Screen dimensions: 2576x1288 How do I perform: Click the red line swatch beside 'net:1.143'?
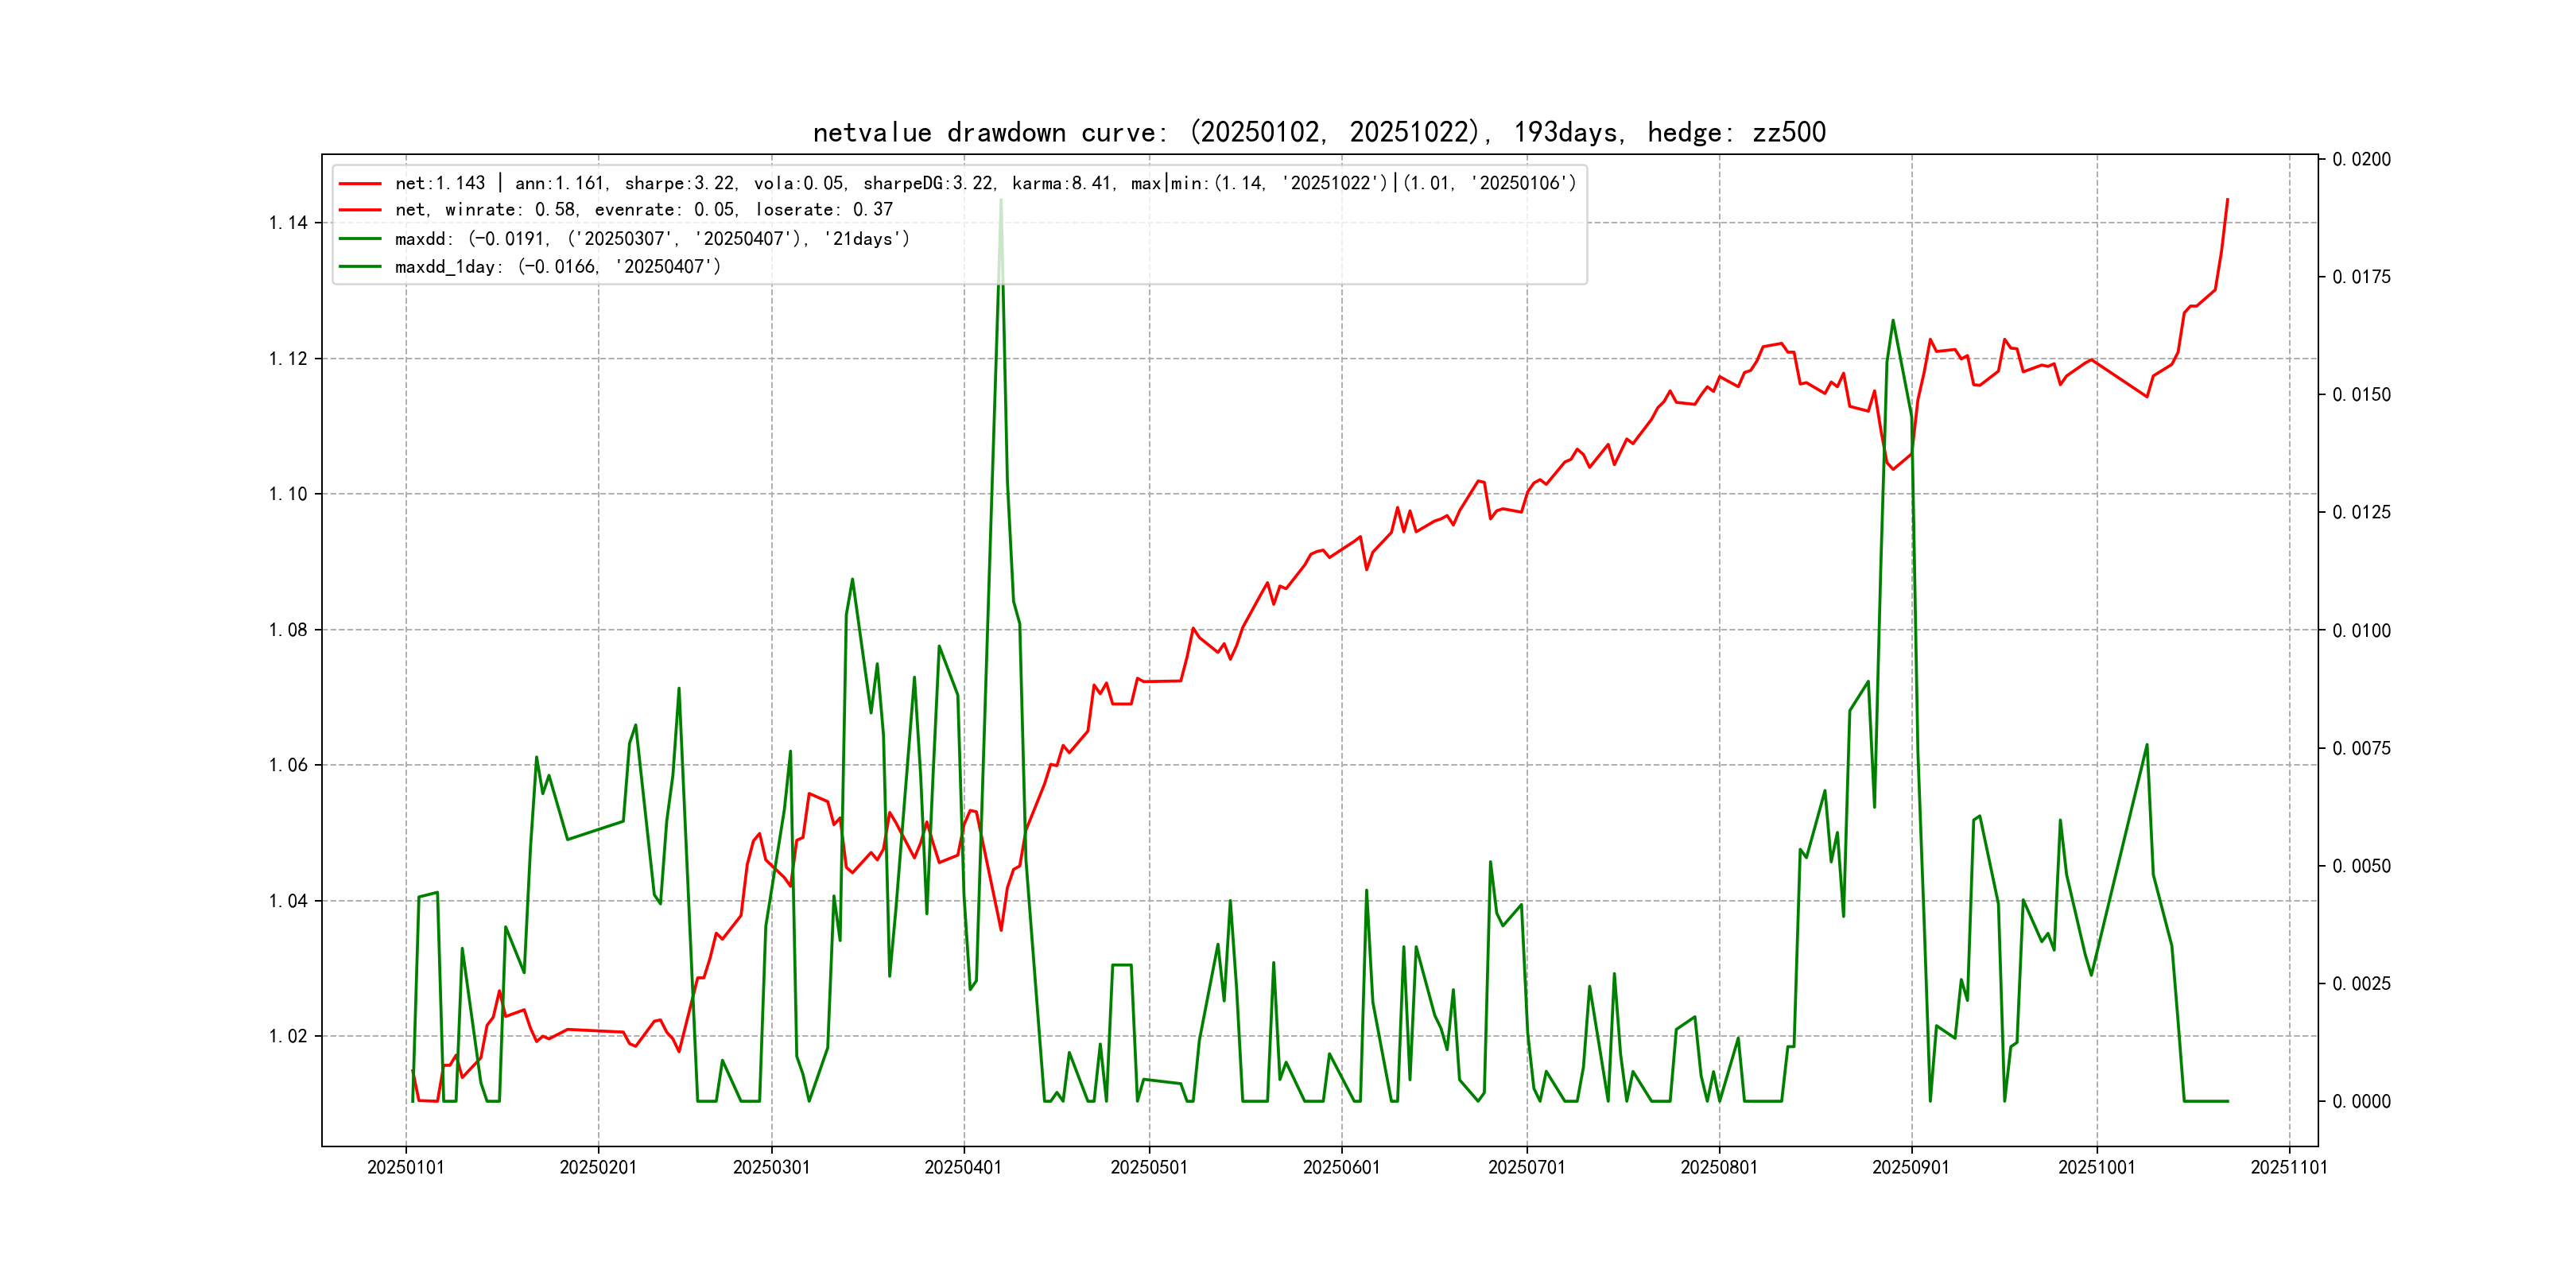(x=360, y=184)
